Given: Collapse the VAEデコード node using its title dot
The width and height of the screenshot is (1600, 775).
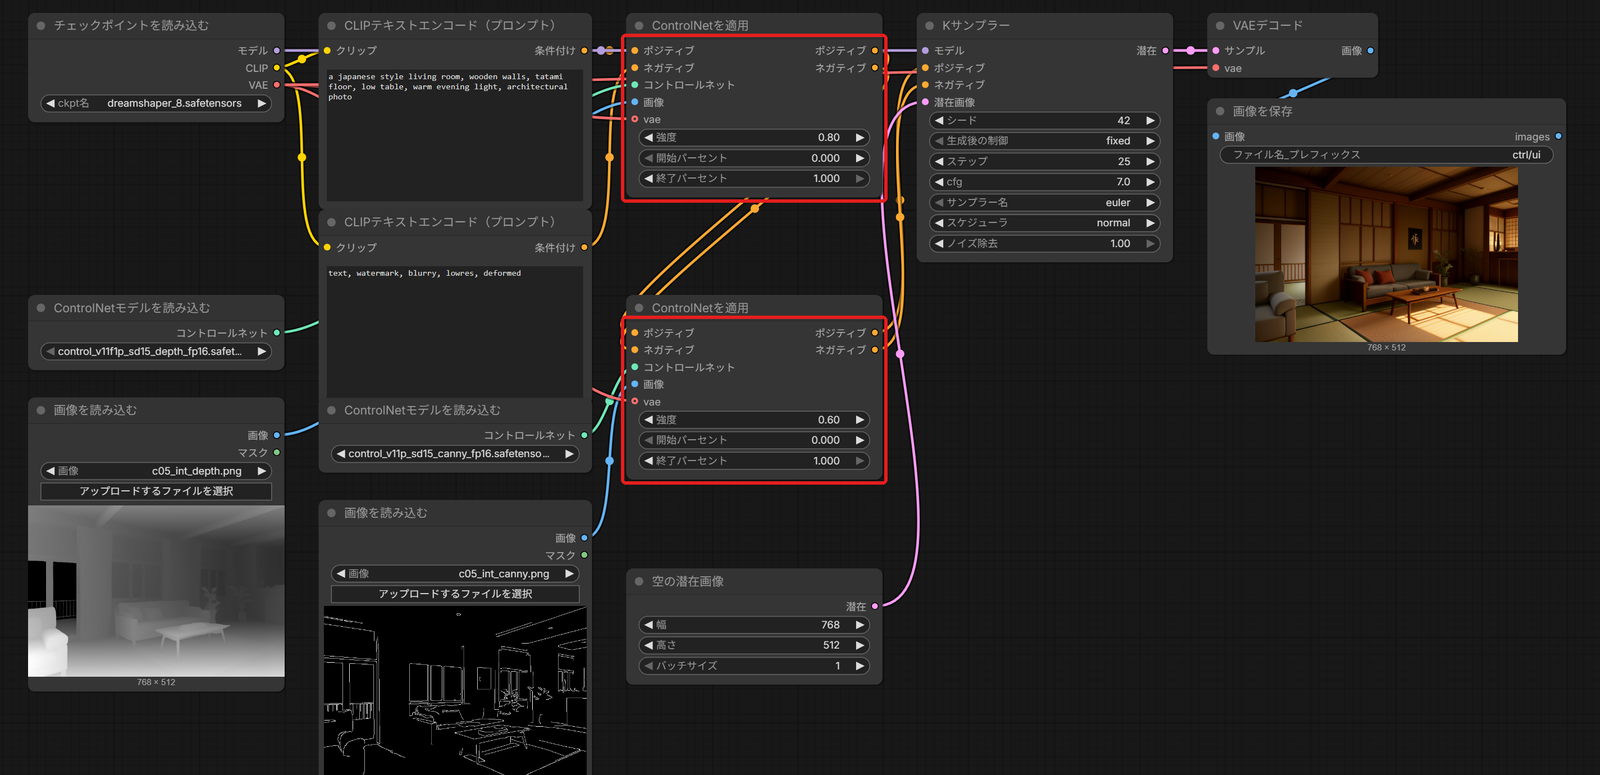Looking at the screenshot, I should pos(1220,25).
